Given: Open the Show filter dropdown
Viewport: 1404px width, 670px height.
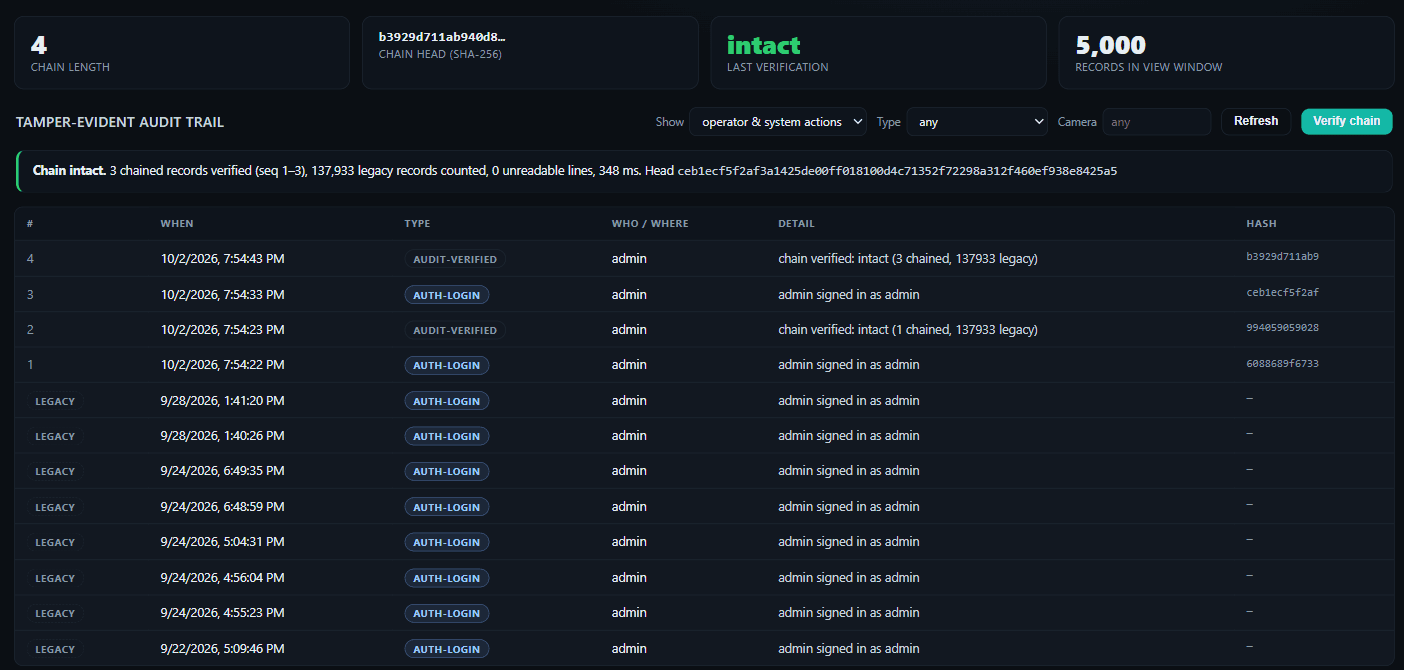Looking at the screenshot, I should click(778, 122).
